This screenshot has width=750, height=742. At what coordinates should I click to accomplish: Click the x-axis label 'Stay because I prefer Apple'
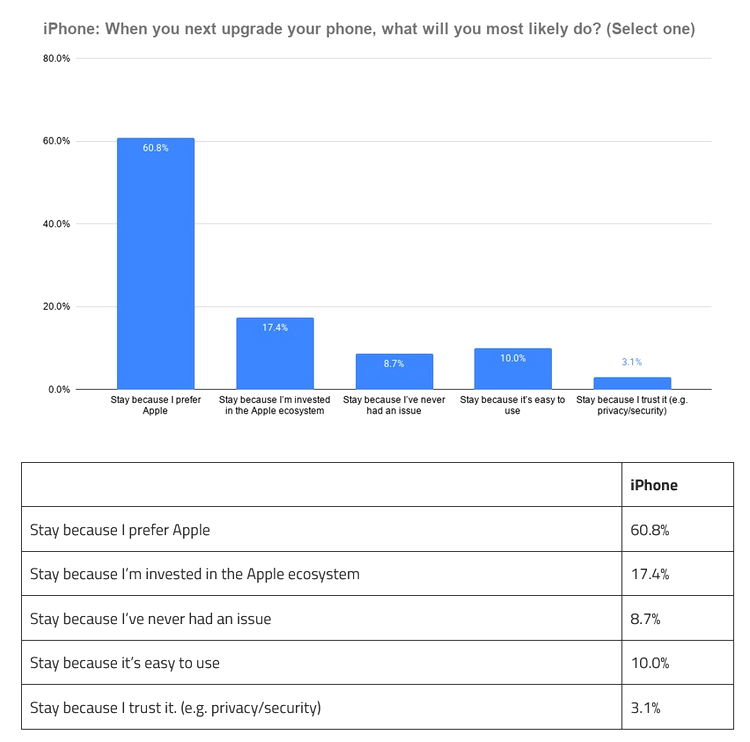(155, 405)
